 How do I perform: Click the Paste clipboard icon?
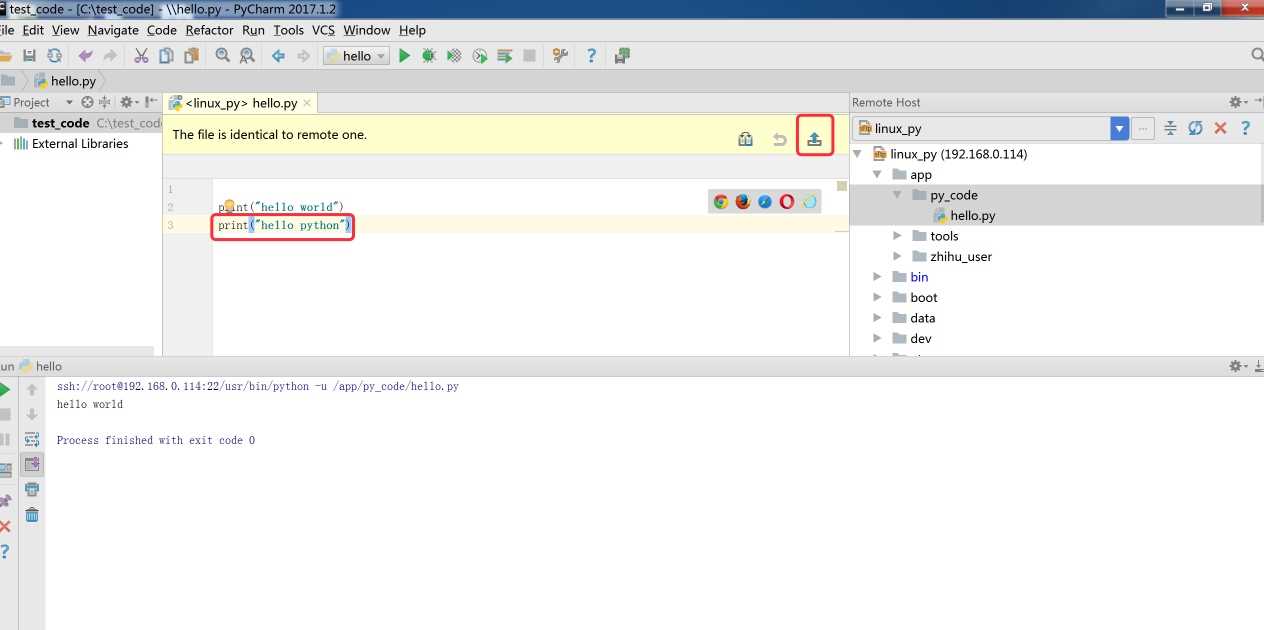(x=191, y=56)
